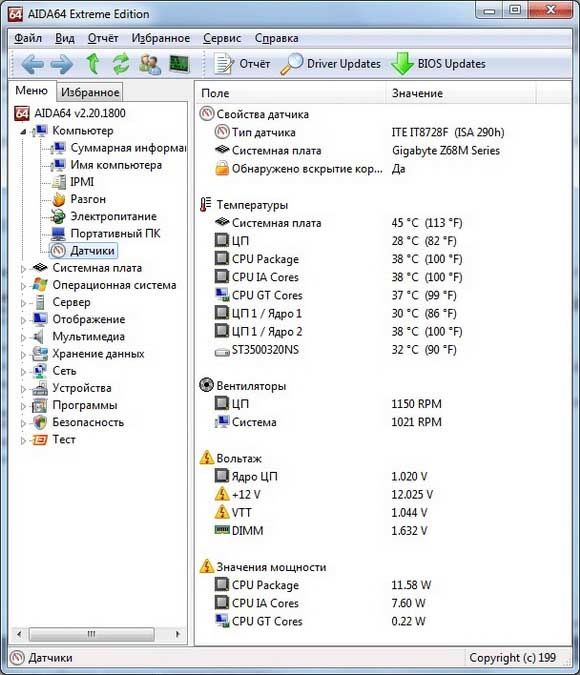Select Электропитание tree item

(x=113, y=217)
